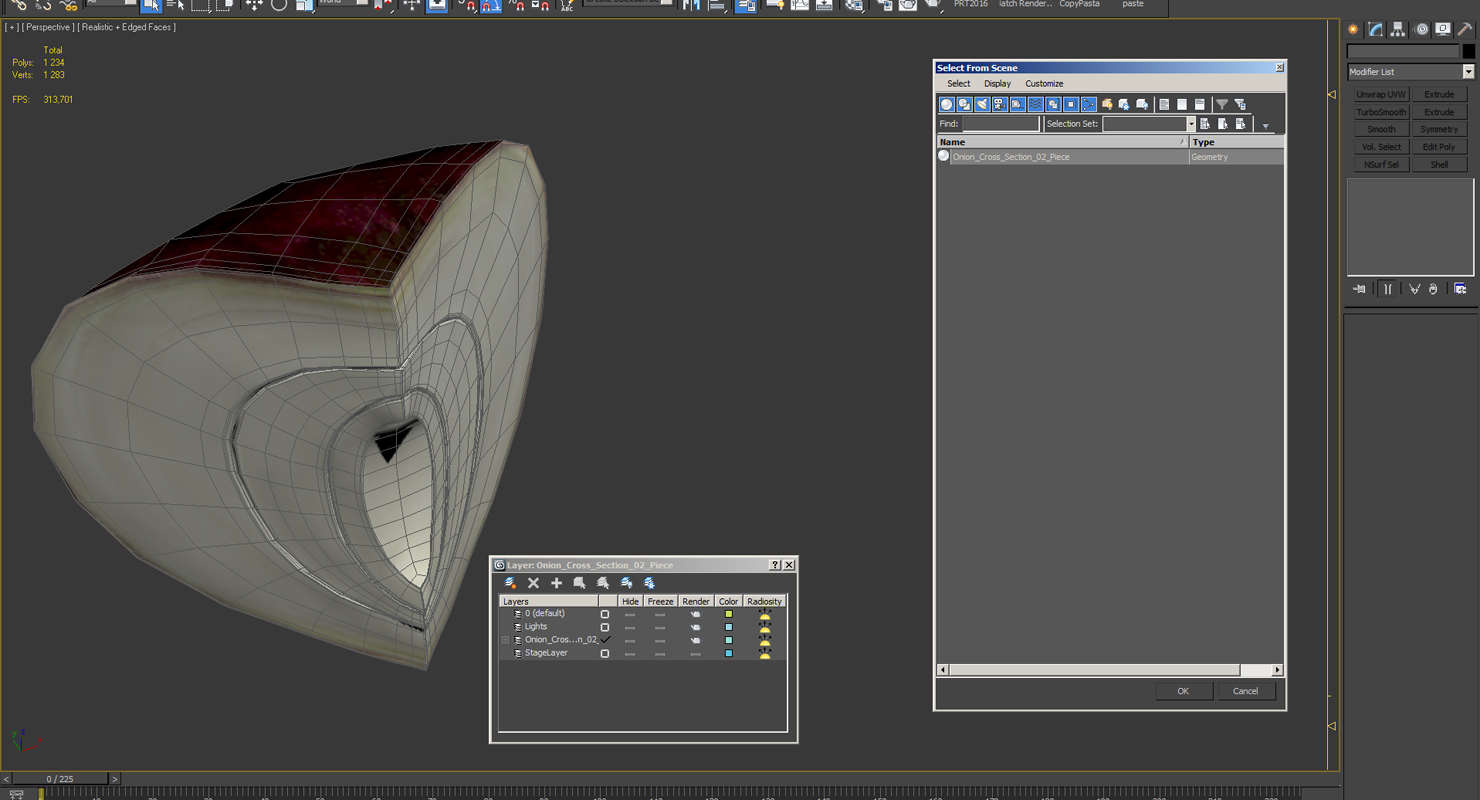Click the object color swatch beside name field

(1468, 51)
